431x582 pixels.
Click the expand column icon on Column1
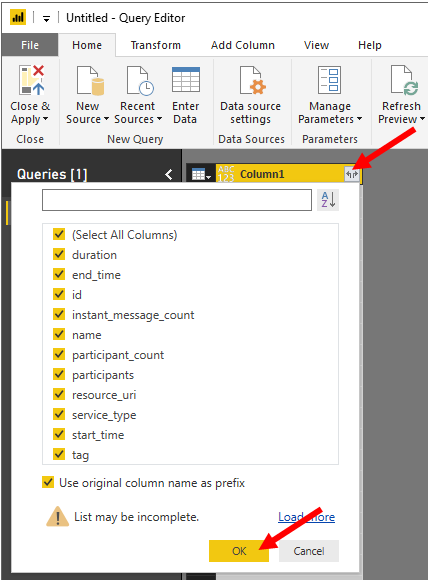pyautogui.click(x=352, y=174)
